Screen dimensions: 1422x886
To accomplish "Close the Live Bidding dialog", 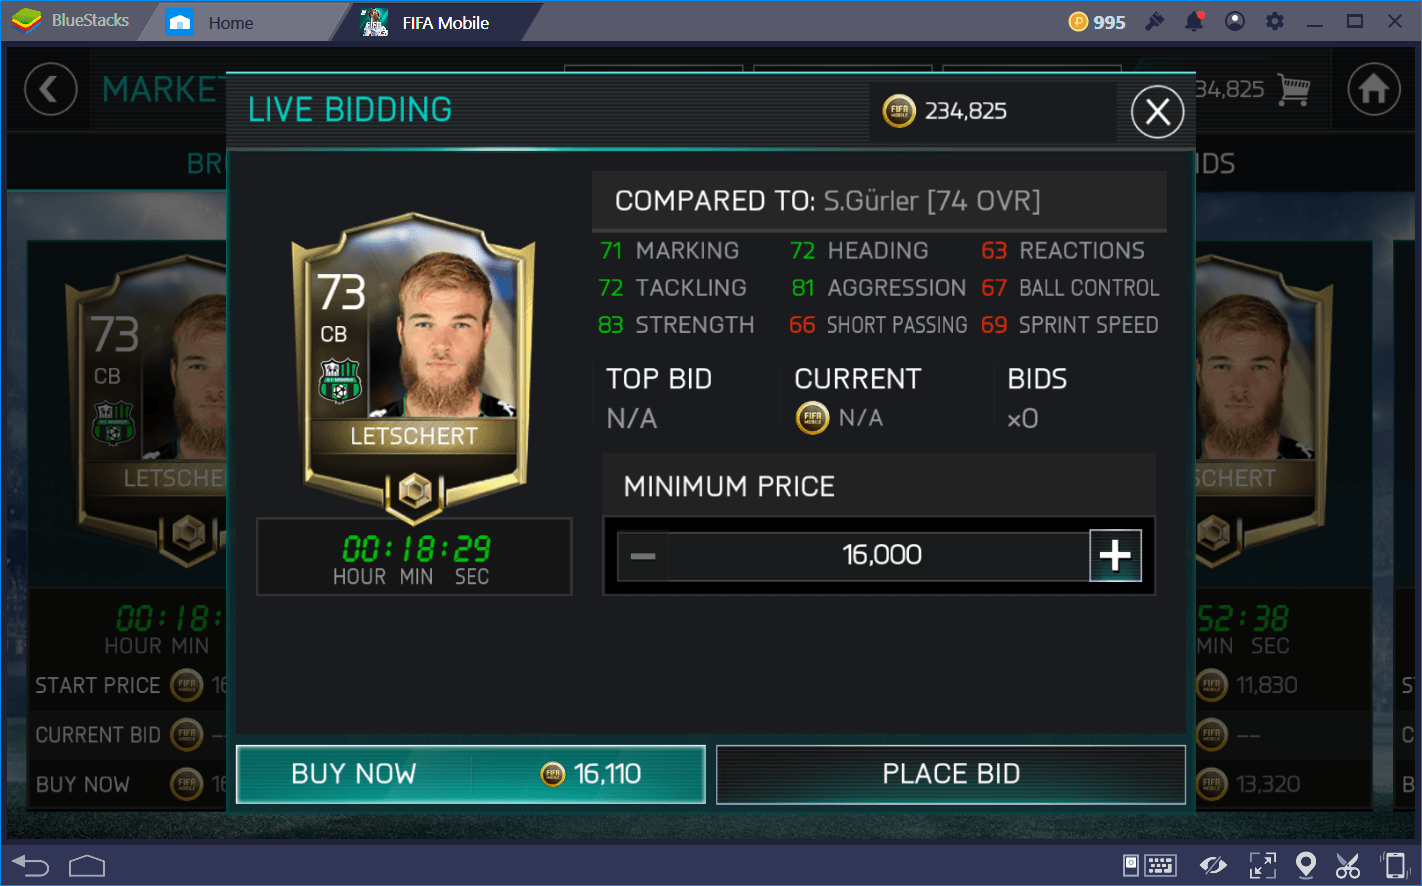I will (x=1157, y=112).
